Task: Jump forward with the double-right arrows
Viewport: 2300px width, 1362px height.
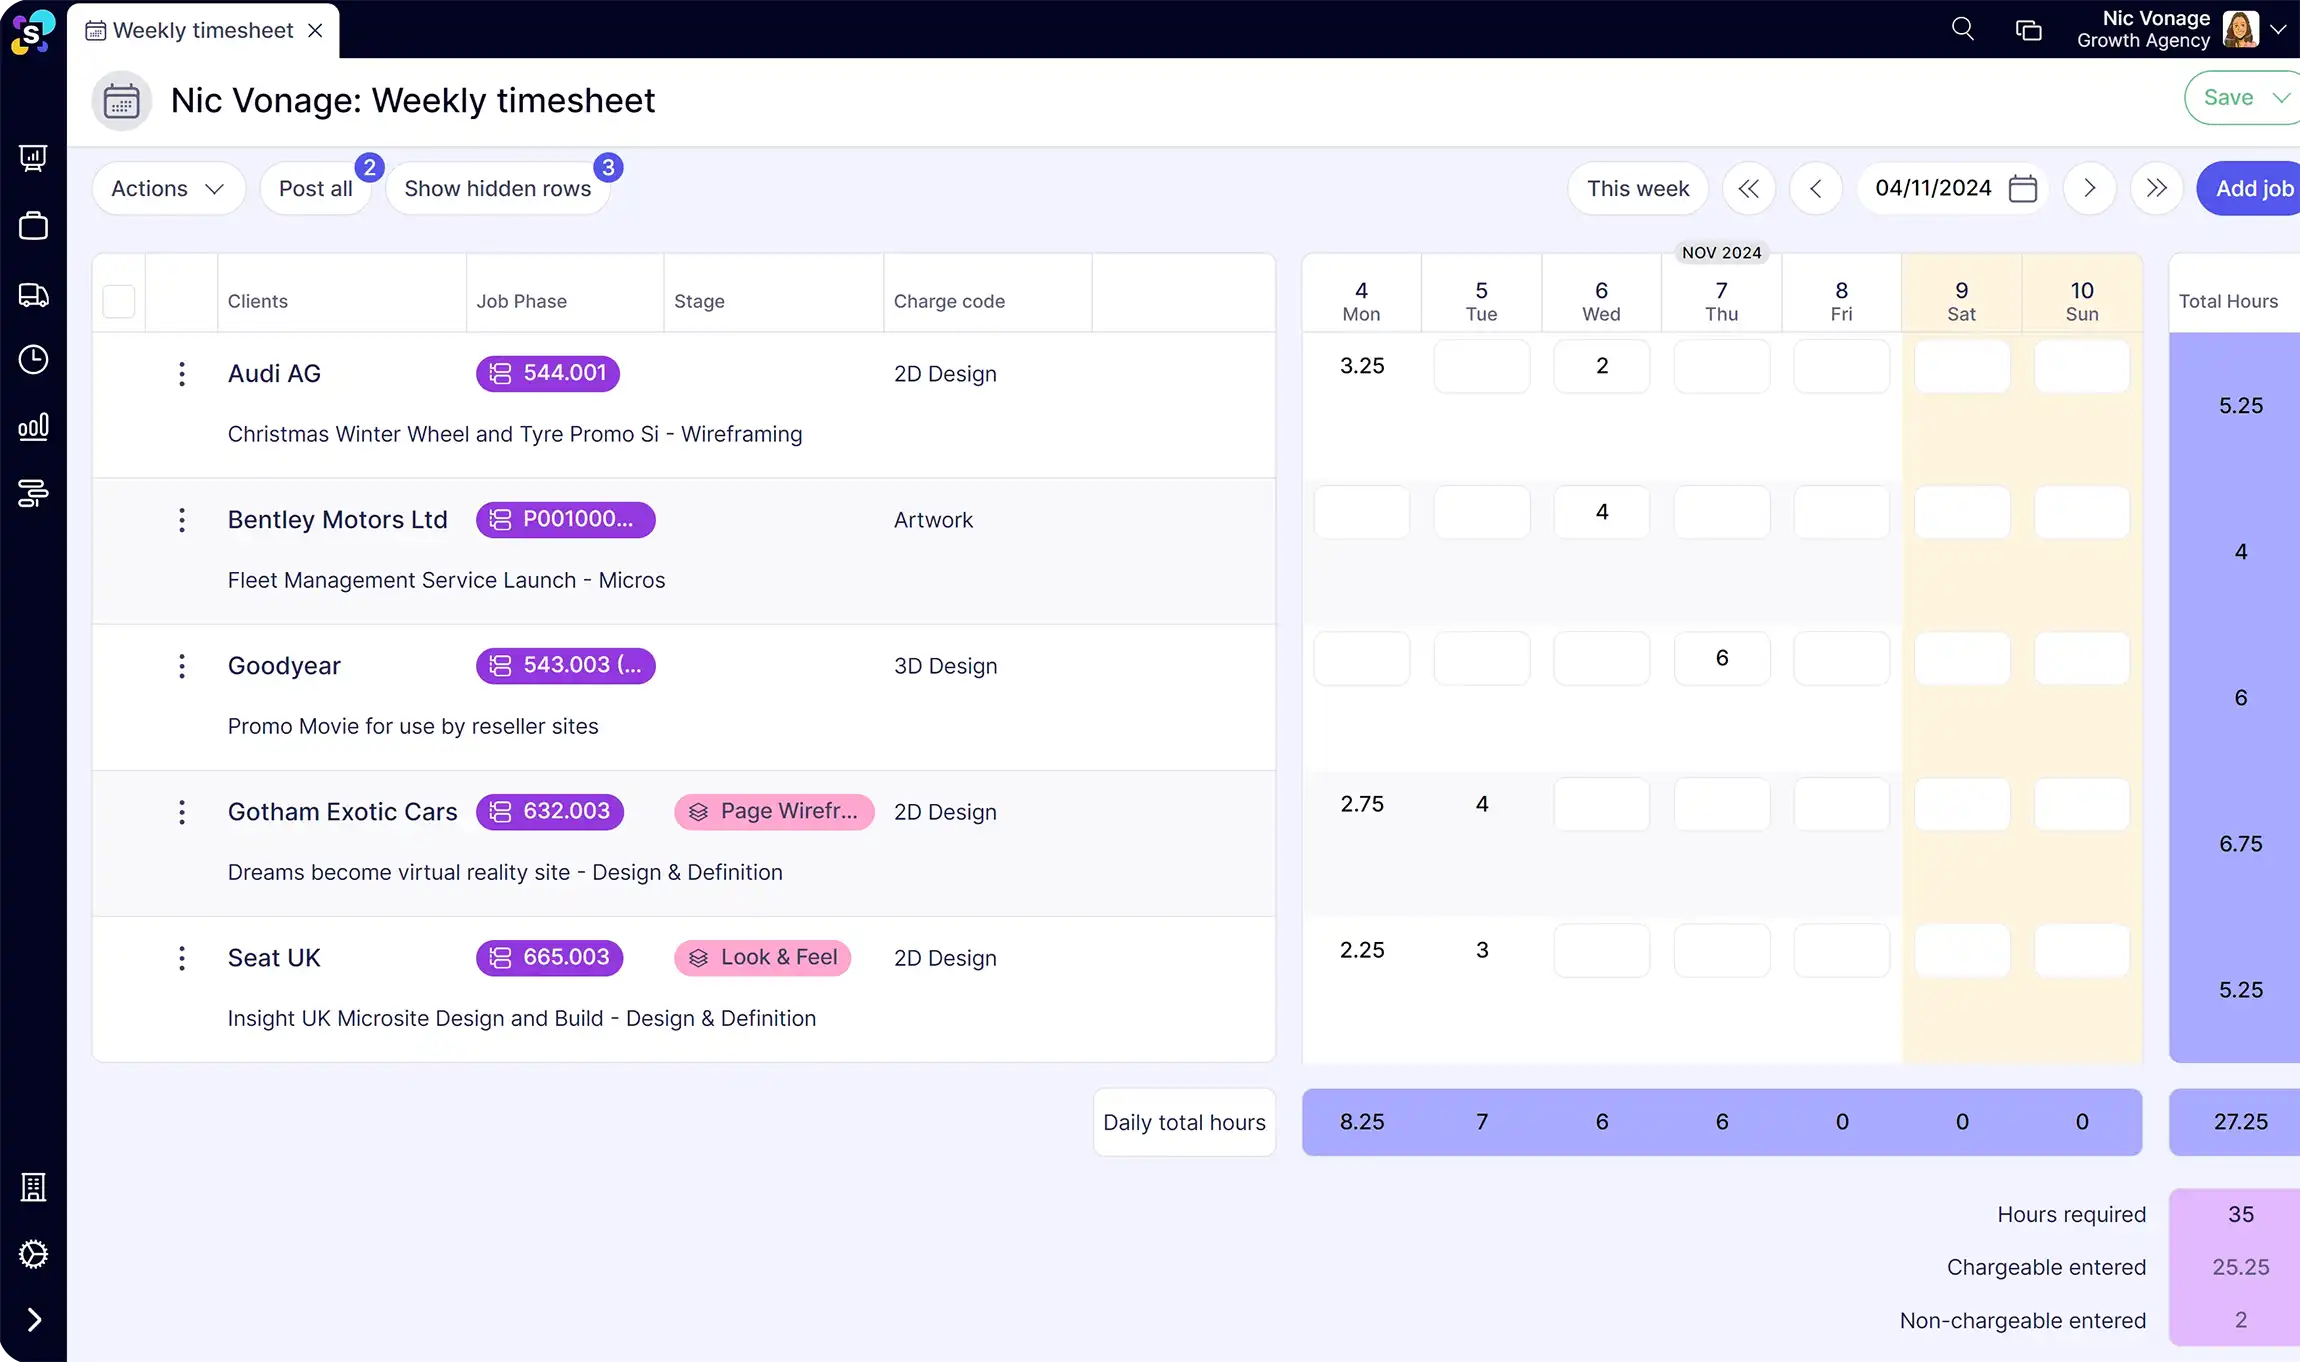Action: 2156,188
